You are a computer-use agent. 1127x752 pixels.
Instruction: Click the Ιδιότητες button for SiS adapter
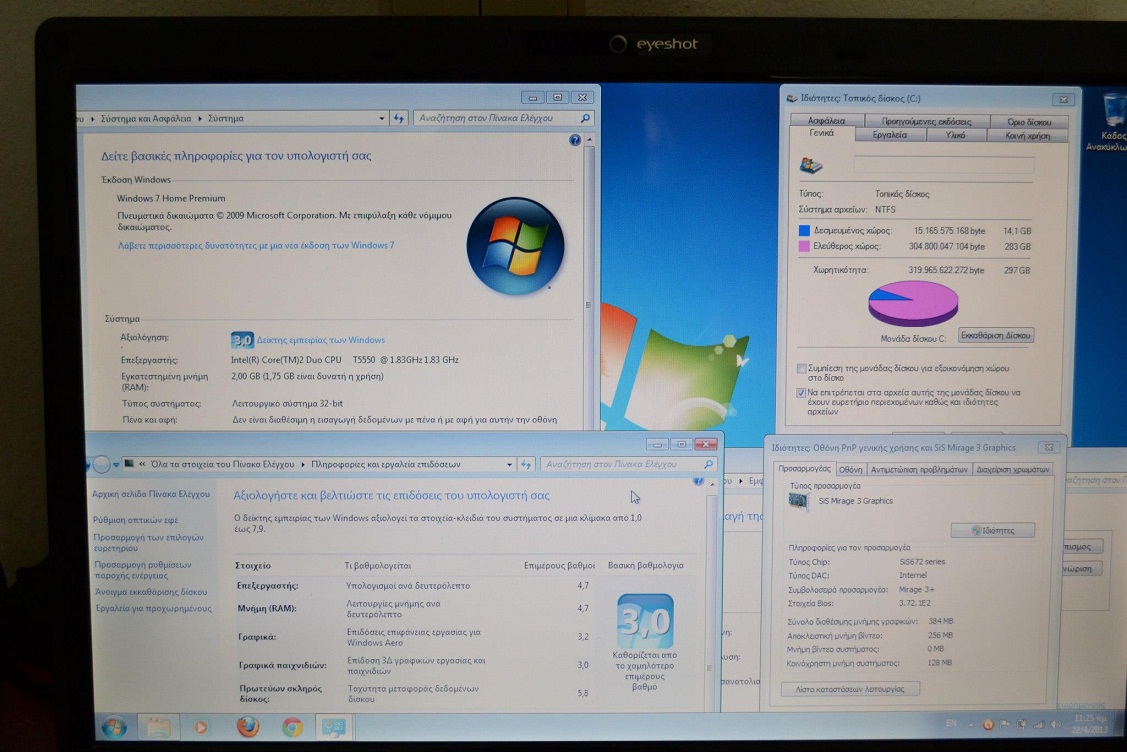(x=993, y=531)
